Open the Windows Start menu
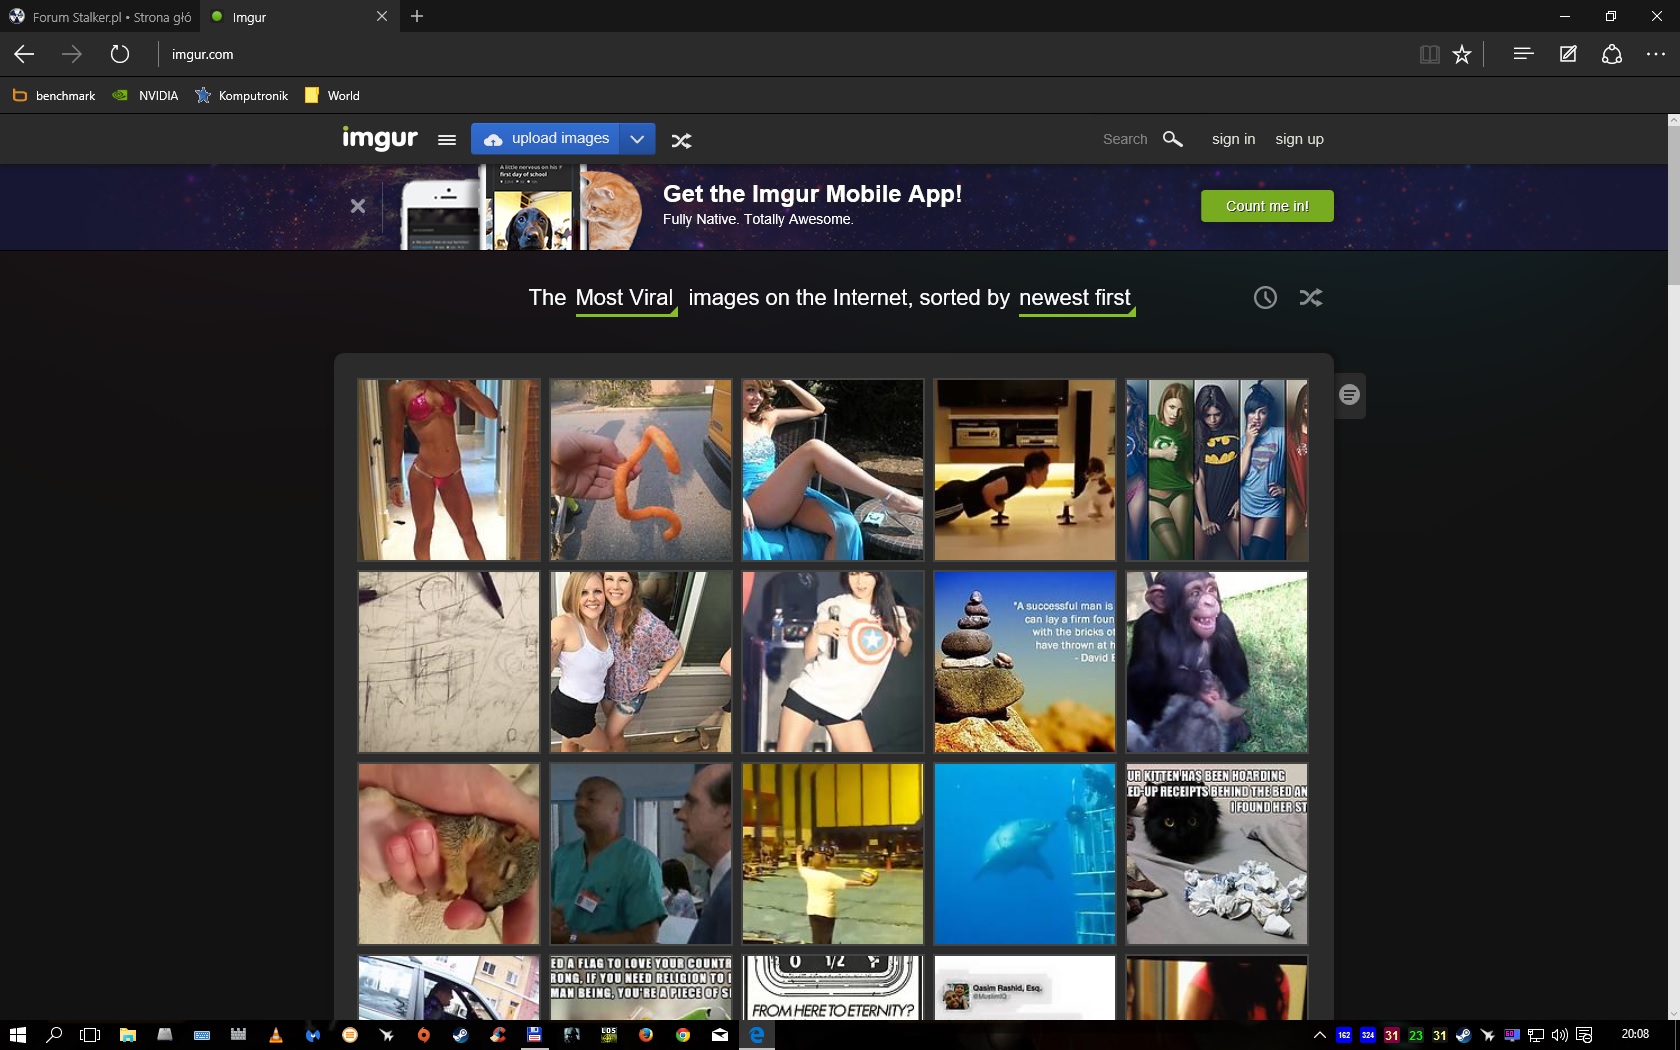Screen dimensions: 1680x1050 17,1035
